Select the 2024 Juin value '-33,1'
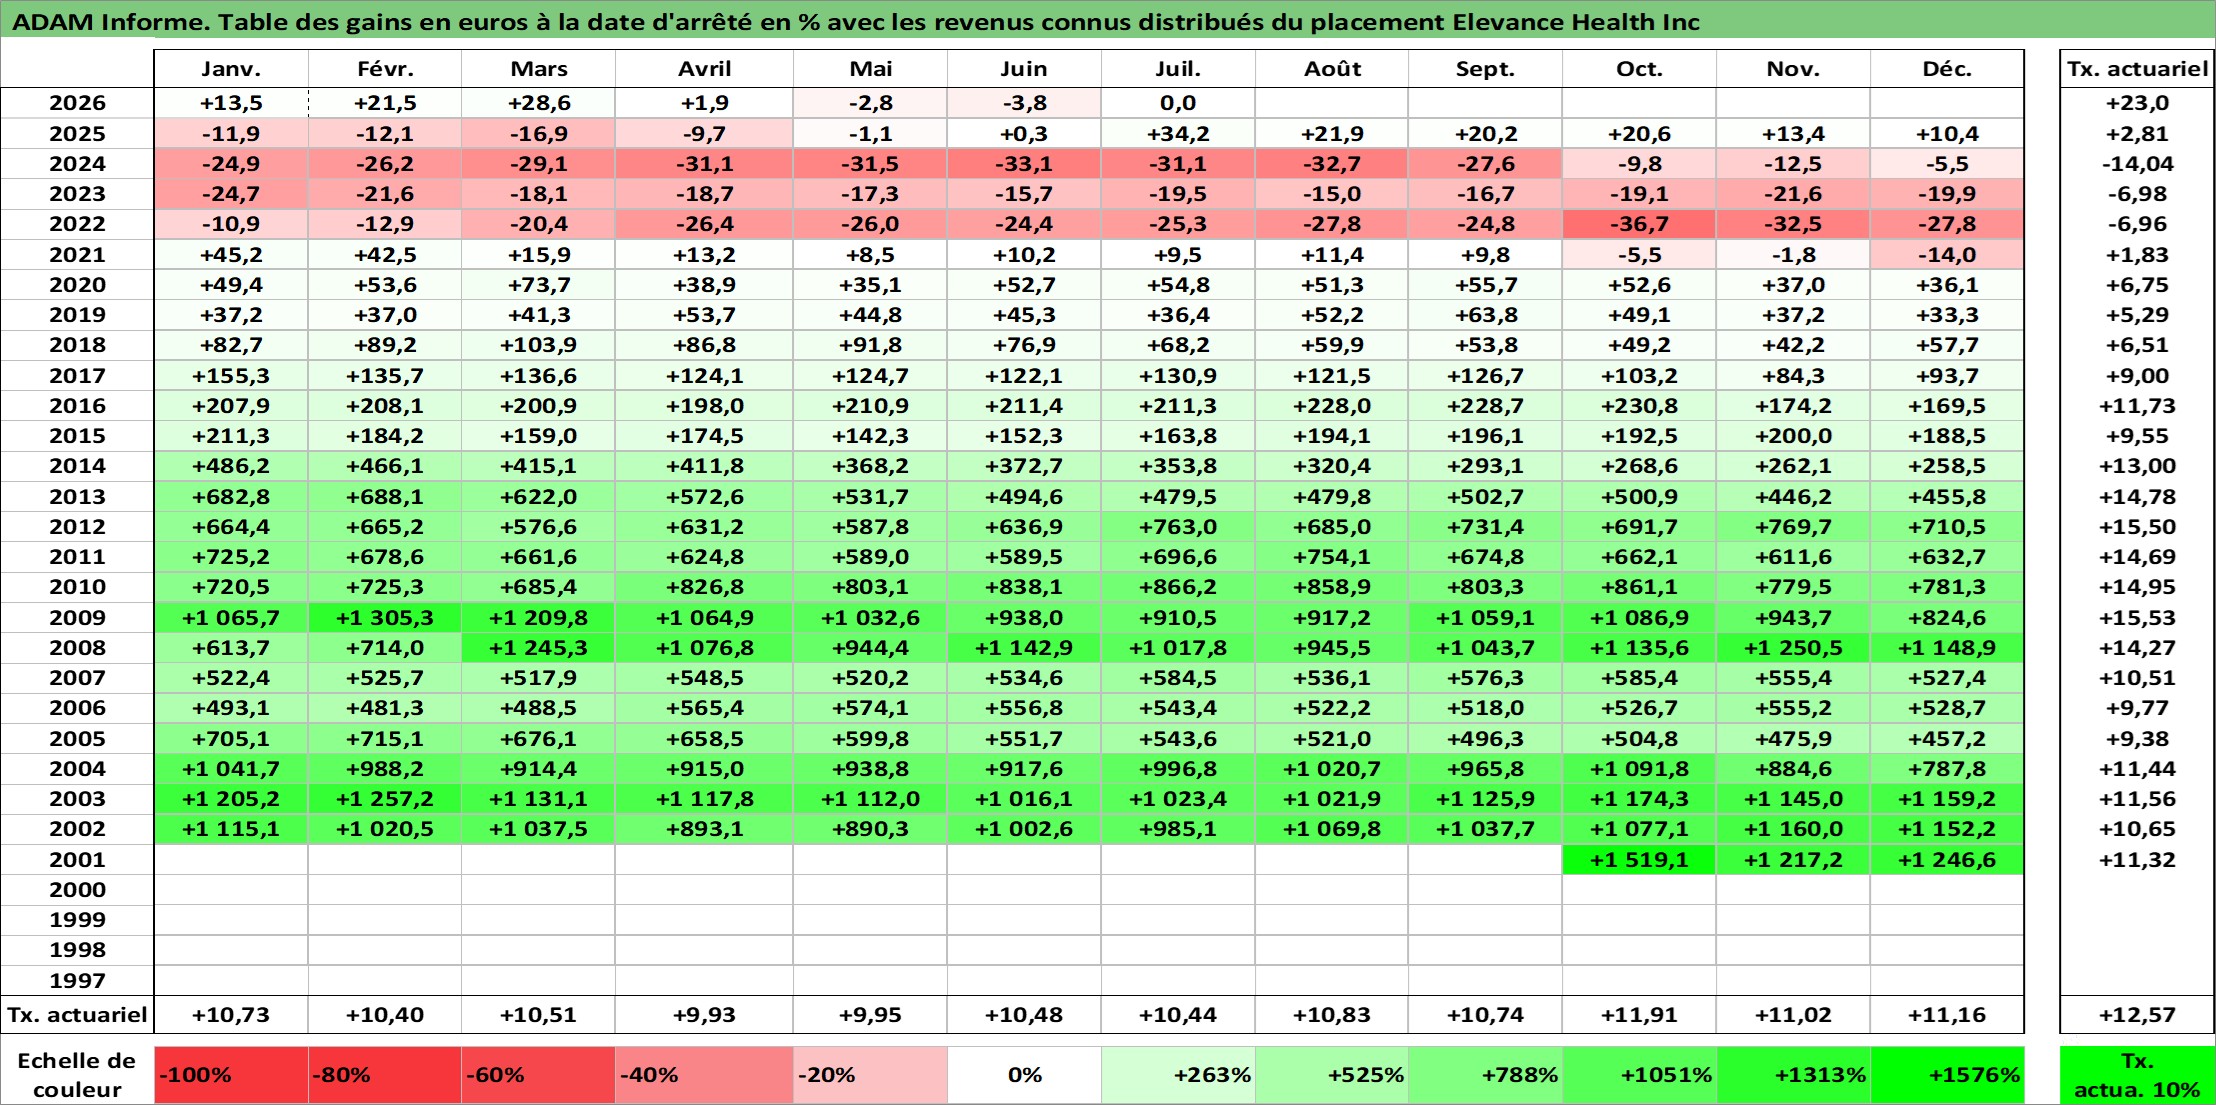 point(1024,164)
